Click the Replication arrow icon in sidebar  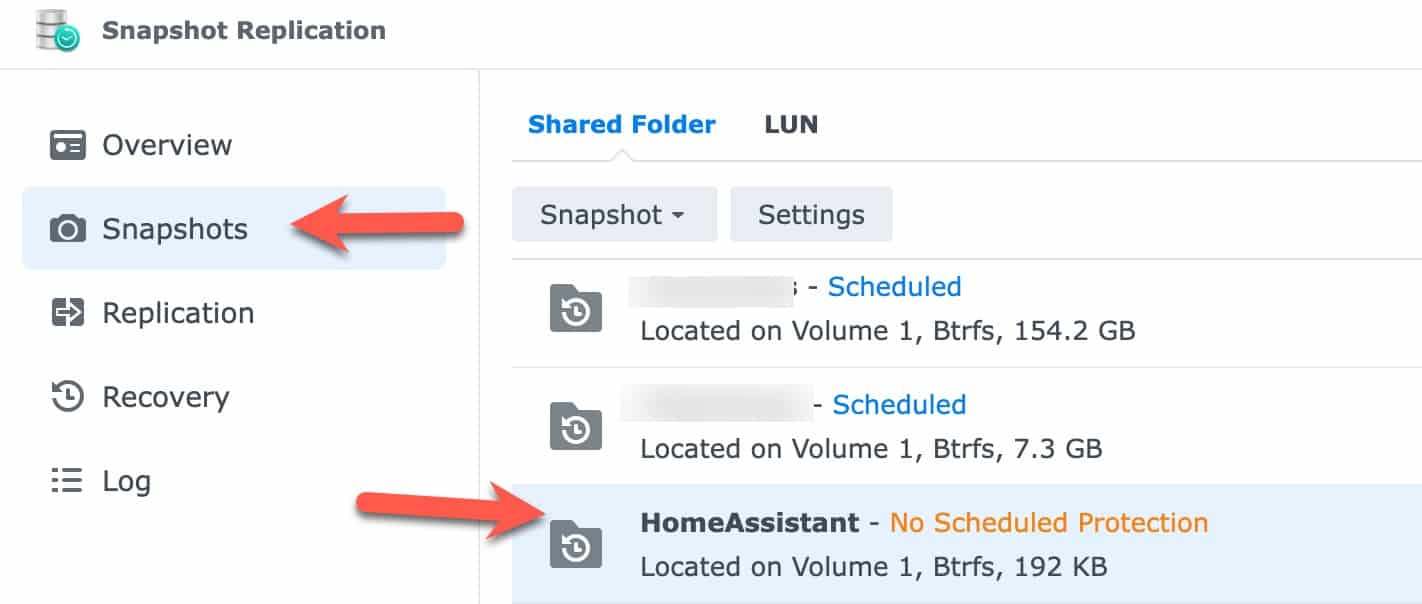tap(68, 313)
